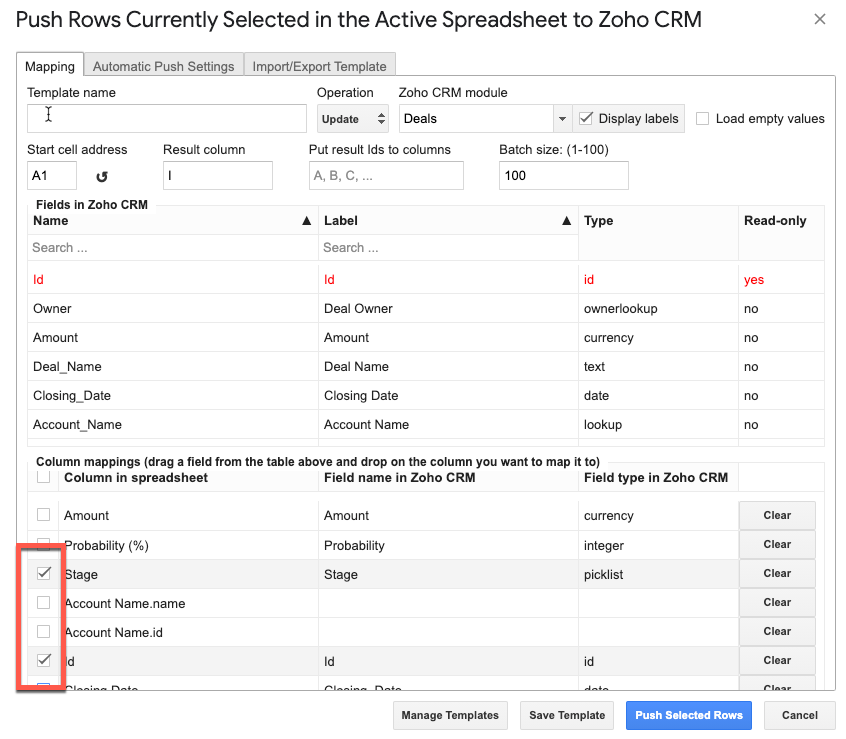Uncheck the Stage column mapping checkbox
The height and width of the screenshot is (739, 846).
pos(43,574)
